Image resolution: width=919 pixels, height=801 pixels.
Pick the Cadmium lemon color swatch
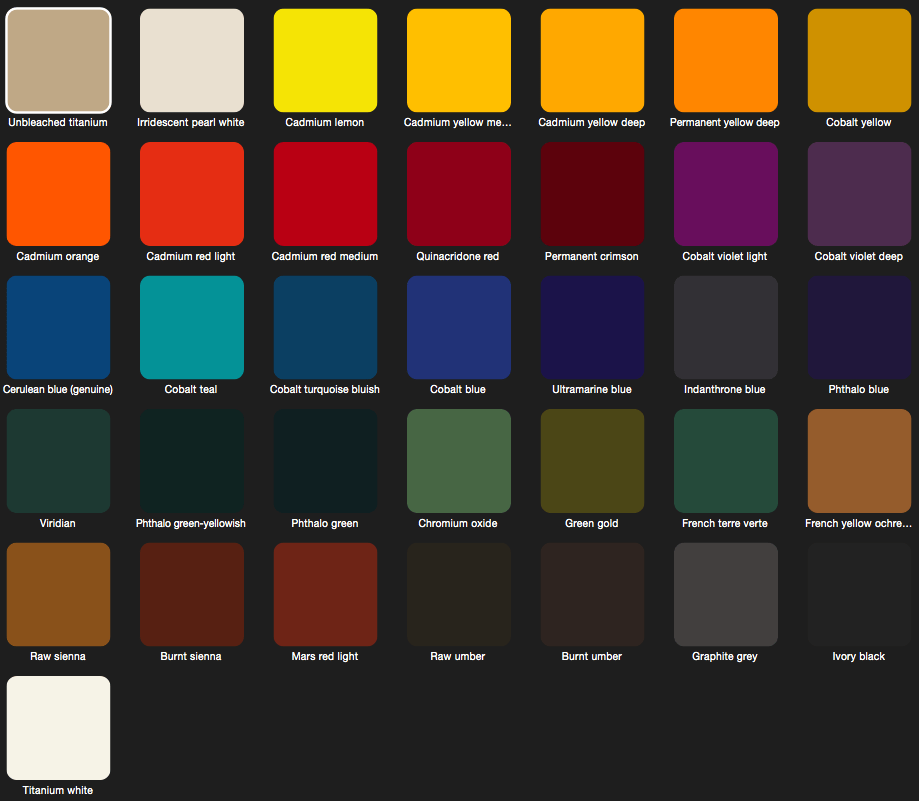click(325, 60)
